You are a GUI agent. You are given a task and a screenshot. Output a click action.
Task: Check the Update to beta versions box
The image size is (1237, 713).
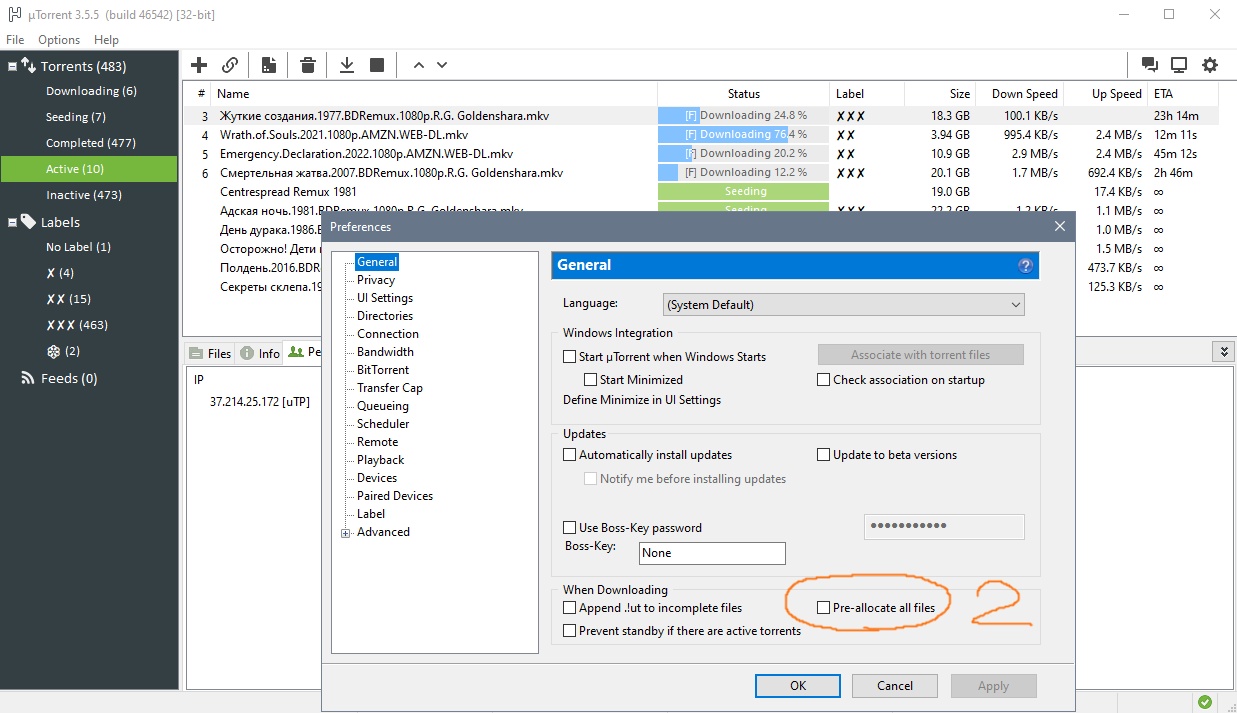[x=824, y=455]
